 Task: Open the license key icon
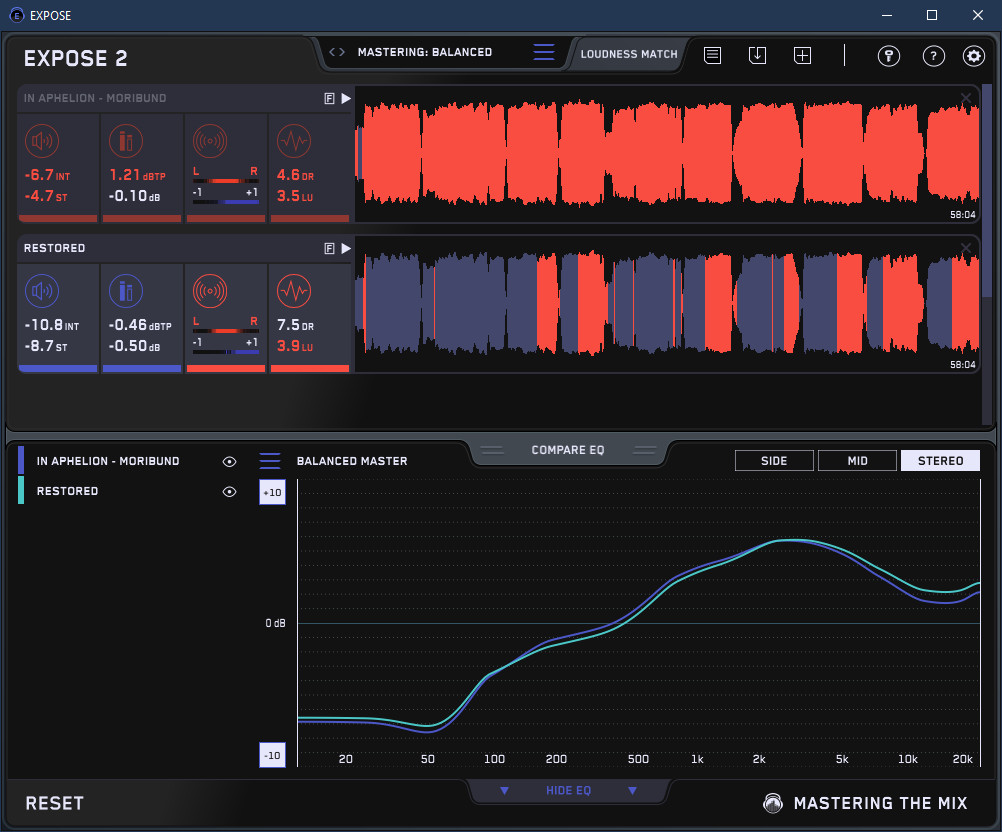tap(888, 56)
